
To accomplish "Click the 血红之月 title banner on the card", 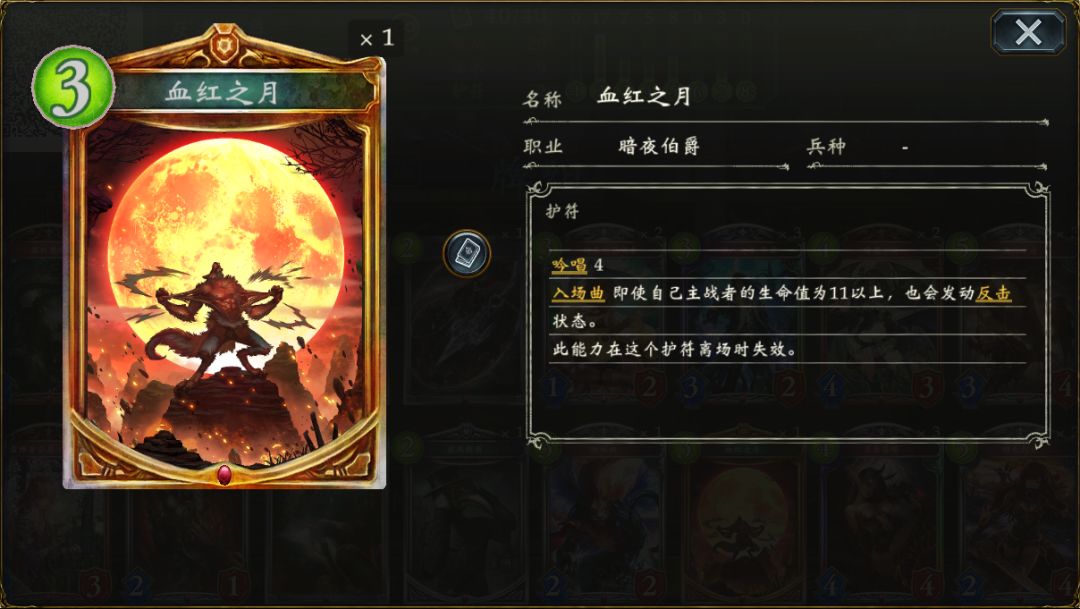I will pyautogui.click(x=222, y=92).
